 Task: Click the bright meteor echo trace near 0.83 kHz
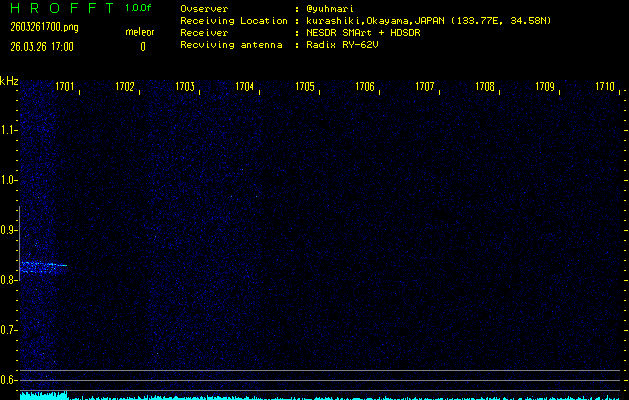click(43, 267)
